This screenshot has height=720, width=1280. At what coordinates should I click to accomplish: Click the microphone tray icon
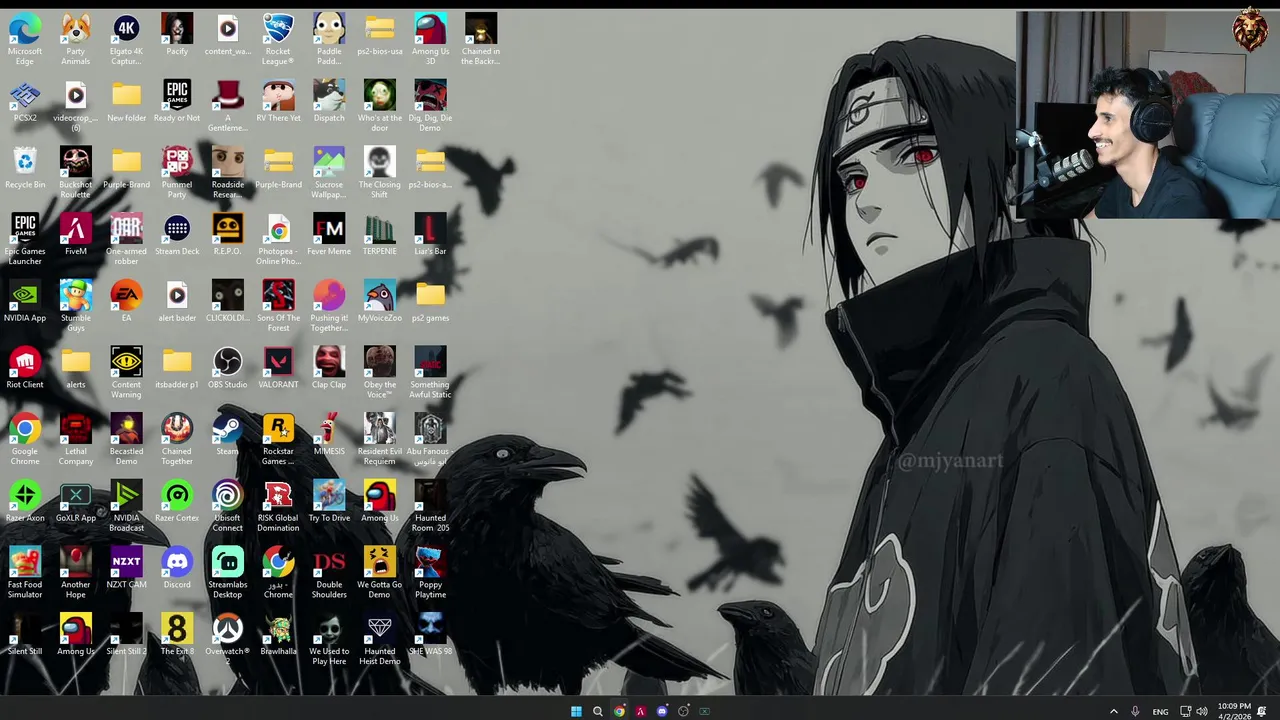(1135, 711)
